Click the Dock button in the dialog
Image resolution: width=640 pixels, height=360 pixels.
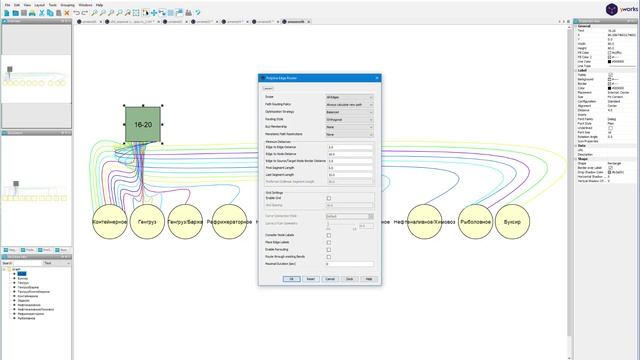pos(349,279)
